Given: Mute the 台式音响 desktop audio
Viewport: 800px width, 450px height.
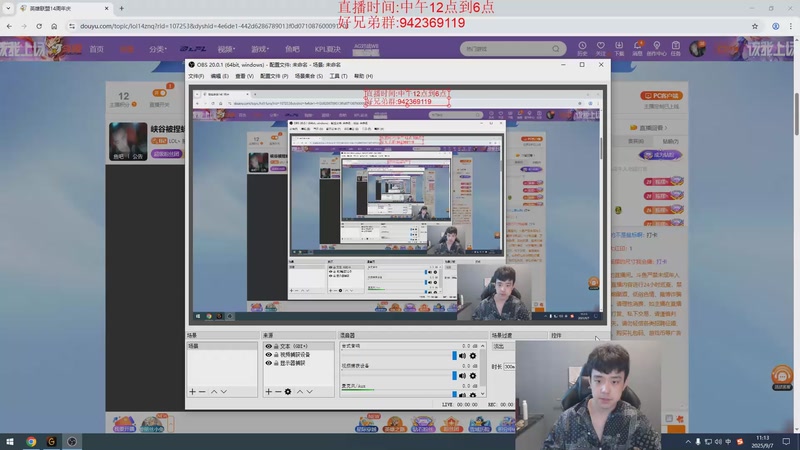Looking at the screenshot, I should 462,356.
